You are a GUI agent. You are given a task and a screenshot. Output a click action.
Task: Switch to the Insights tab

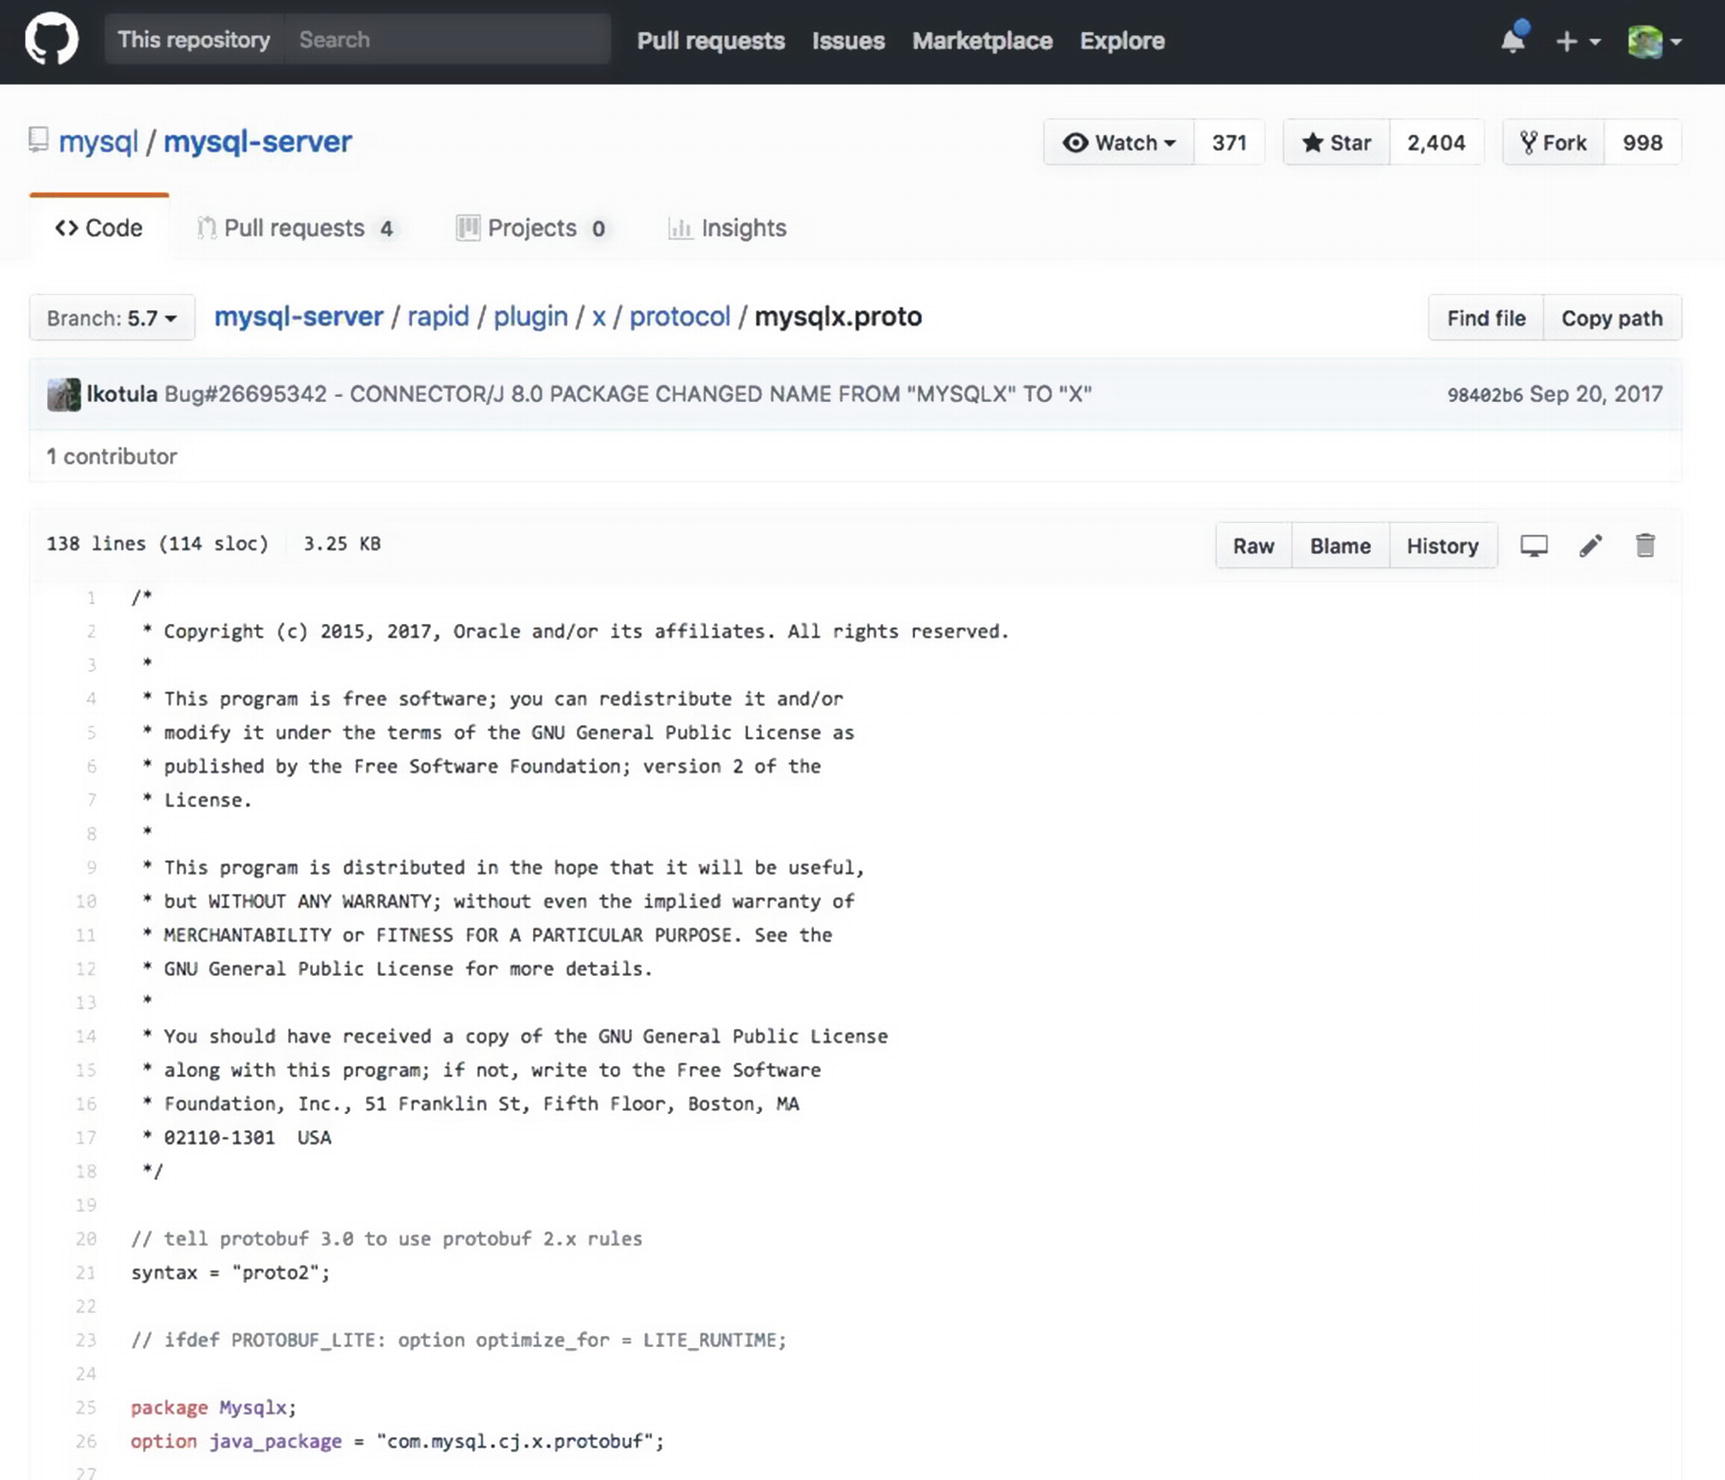pos(727,228)
